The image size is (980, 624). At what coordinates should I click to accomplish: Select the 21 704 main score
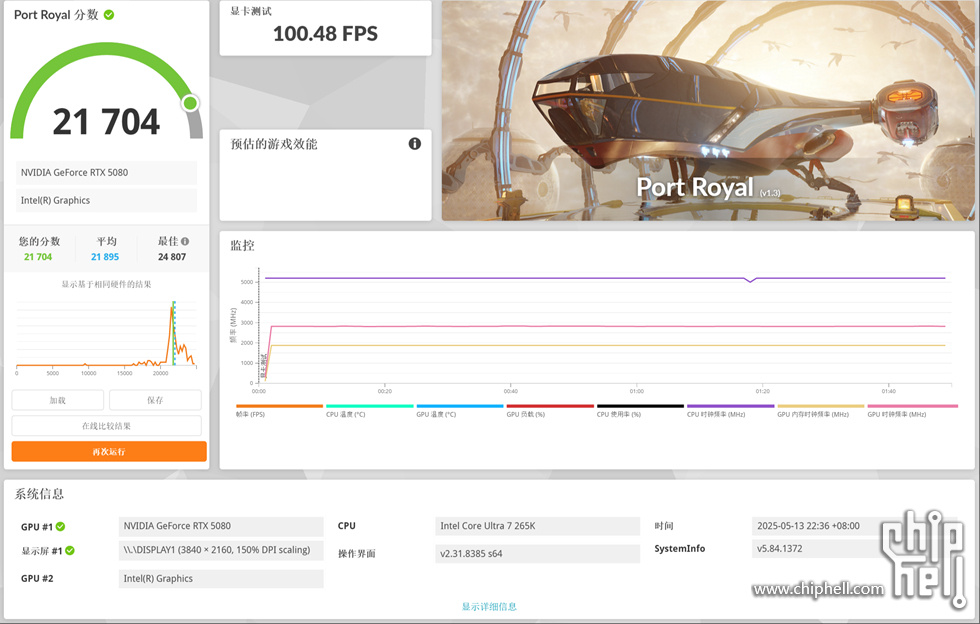click(x=106, y=121)
